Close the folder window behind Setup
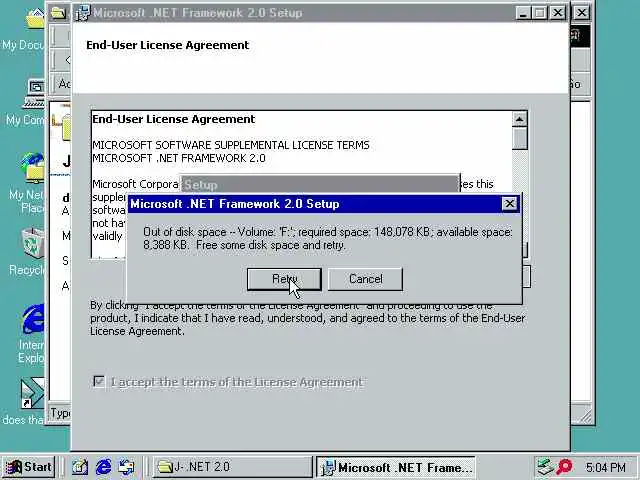This screenshot has width=640, height=480. [x=582, y=13]
